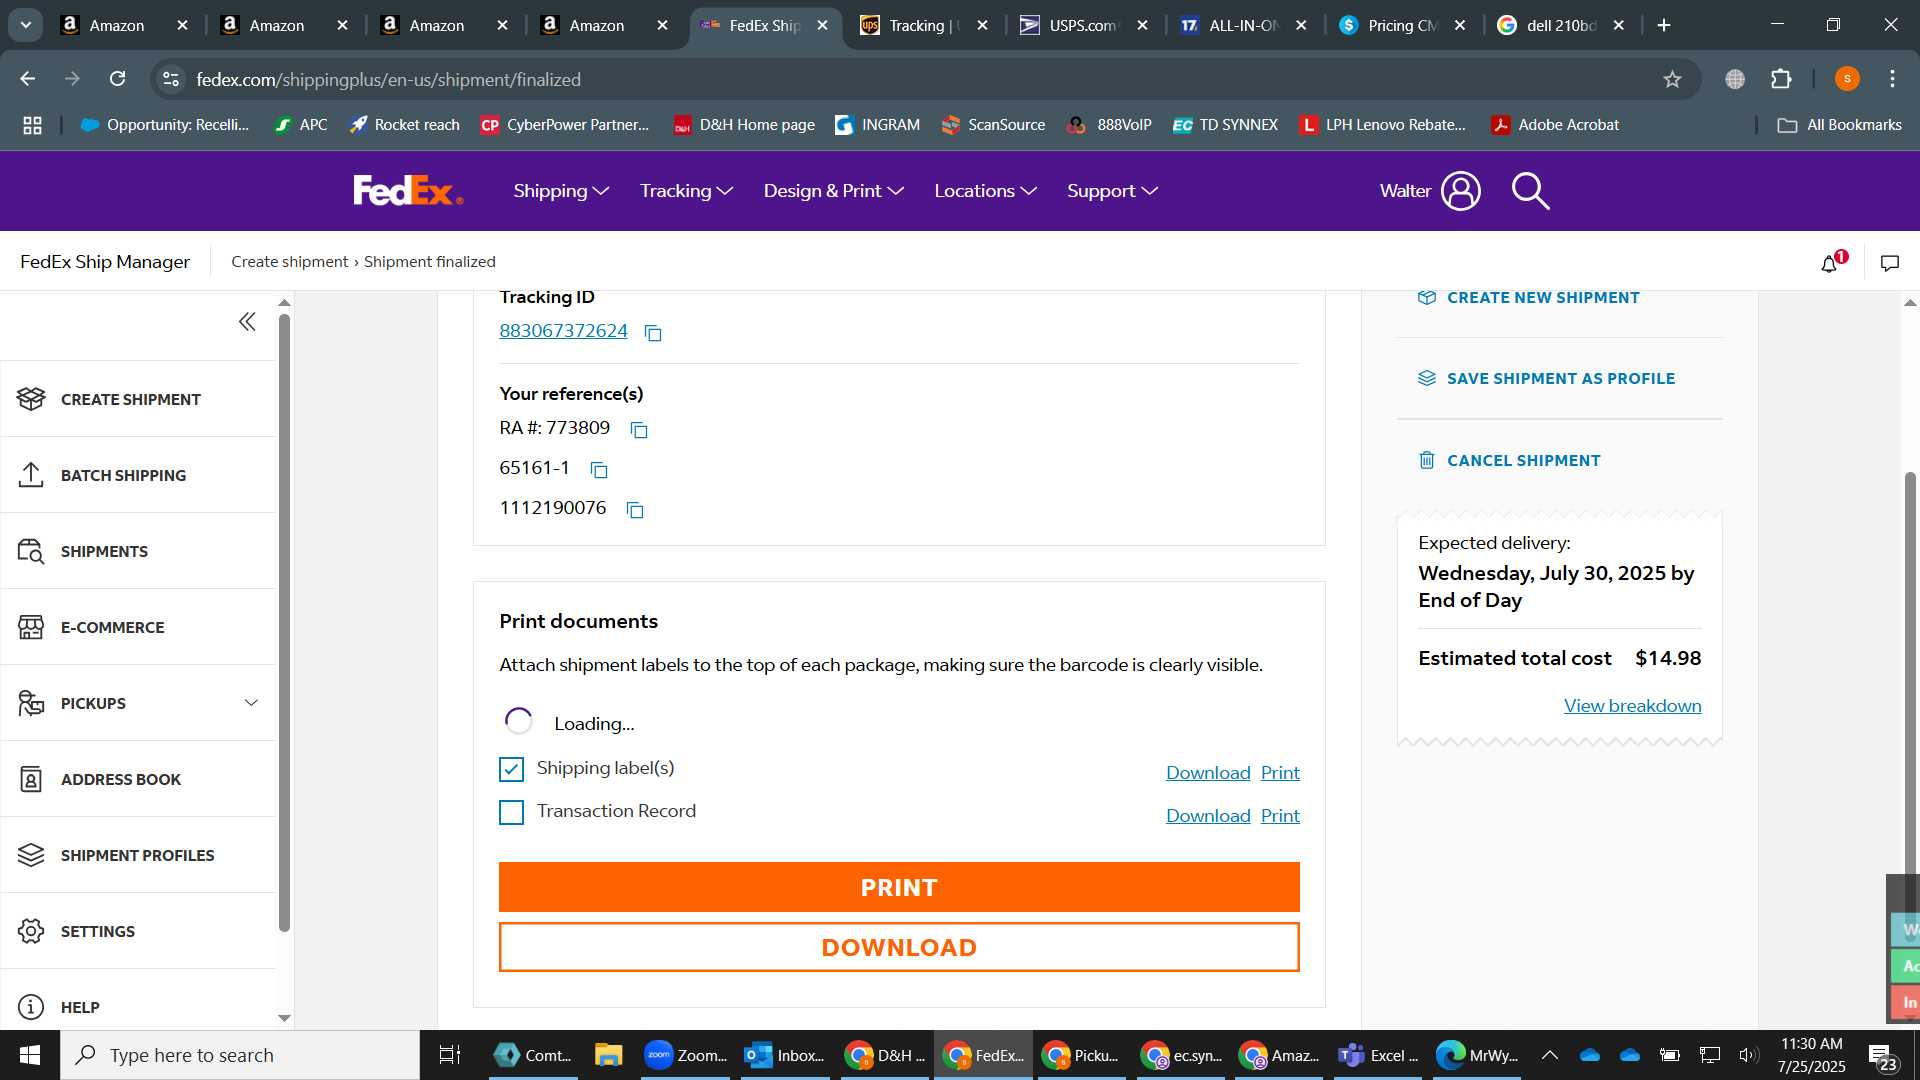Screen dimensions: 1920x1080
Task: Expand the Design & Print menu
Action: click(x=833, y=191)
